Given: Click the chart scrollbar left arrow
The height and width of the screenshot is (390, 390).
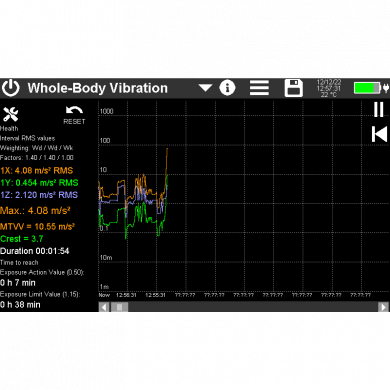Looking at the screenshot, I should (x=104, y=307).
